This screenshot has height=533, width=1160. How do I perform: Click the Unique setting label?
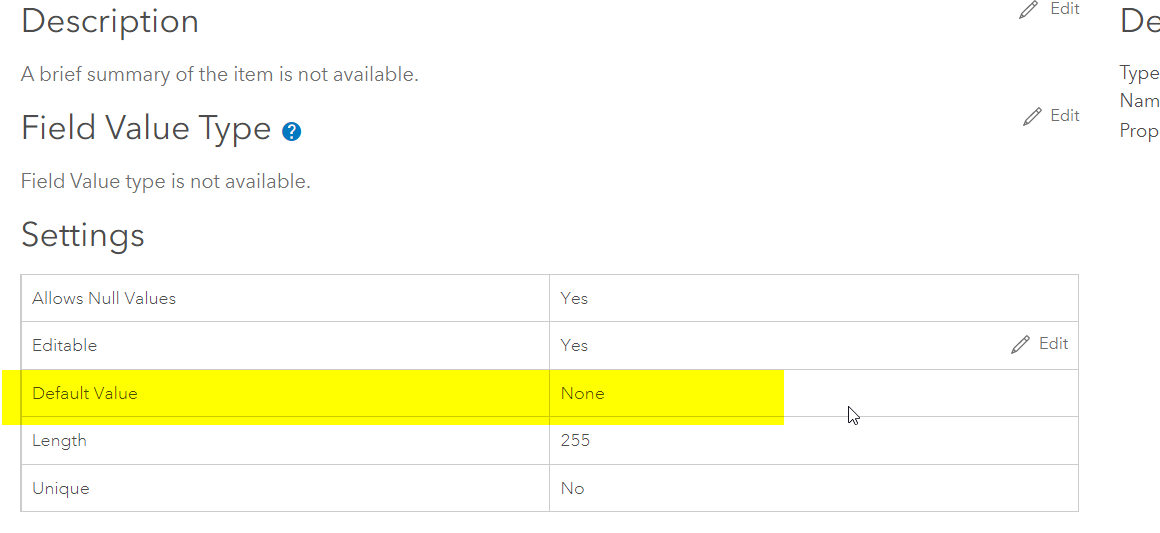[61, 488]
